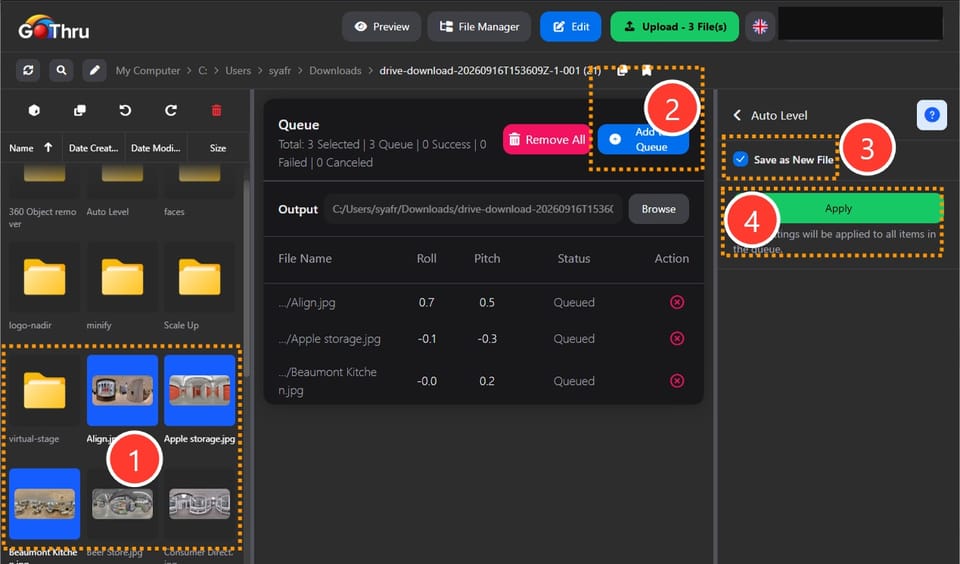Refresh the folder with the reload icon
This screenshot has height=564, width=960.
click(x=28, y=70)
